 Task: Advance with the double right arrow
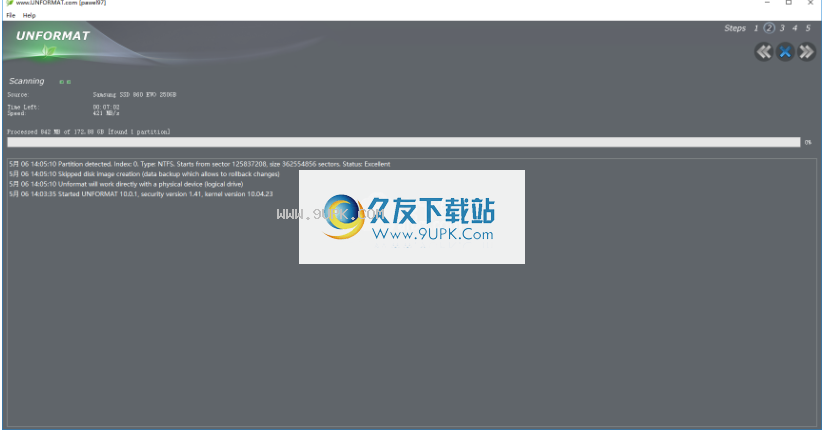coord(807,52)
